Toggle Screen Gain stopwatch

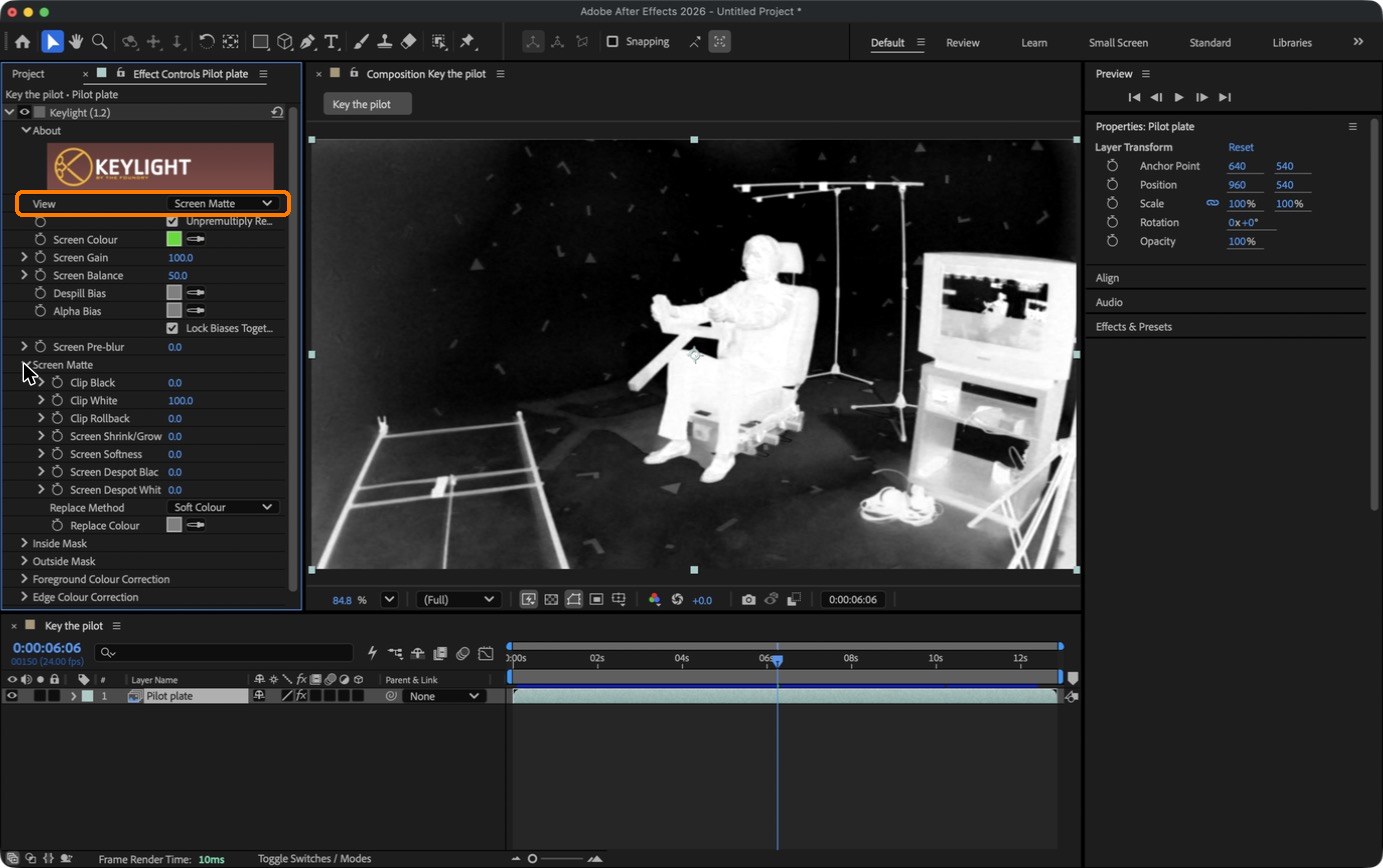tap(40, 258)
